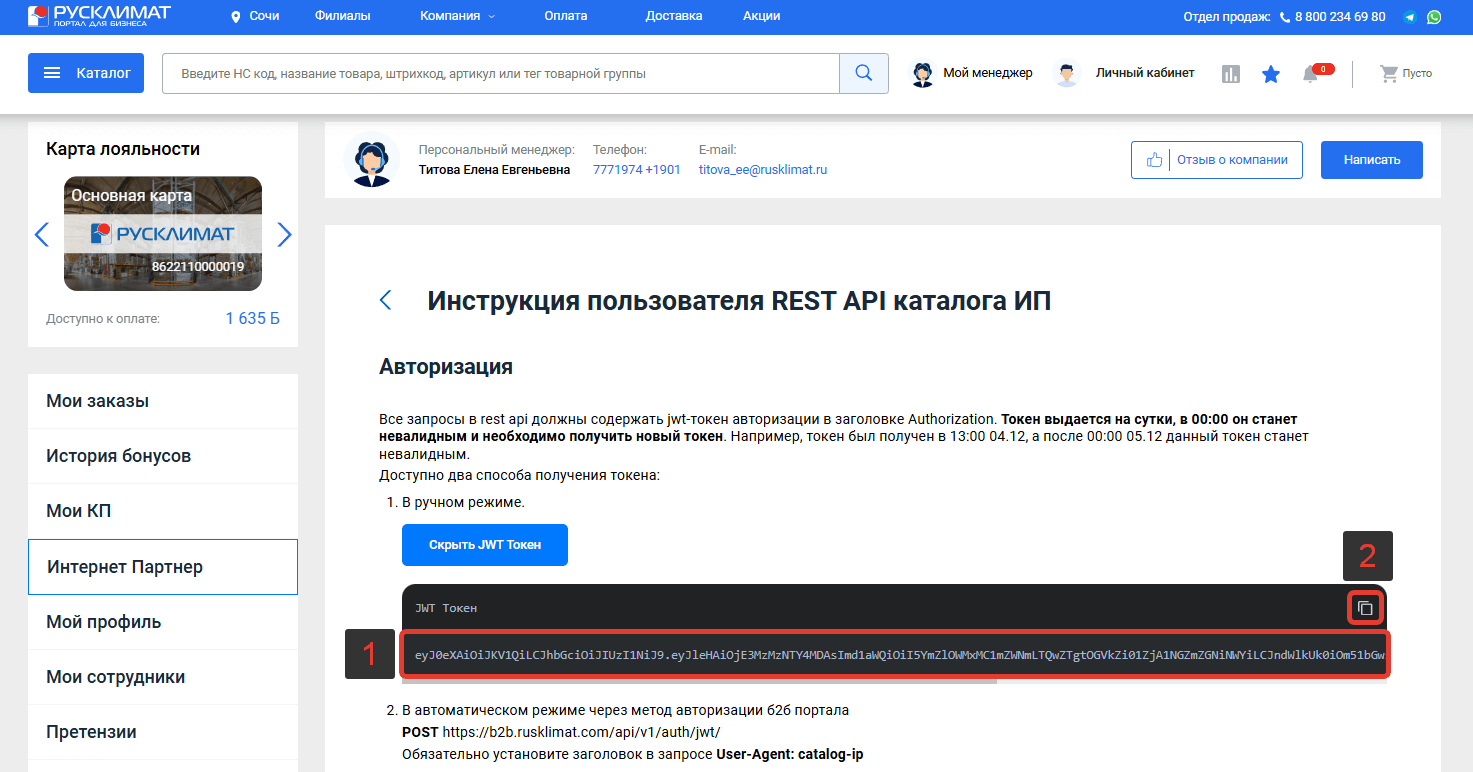Expand the Компания dropdown menu
Image resolution: width=1473 pixels, height=772 pixels.
457,17
